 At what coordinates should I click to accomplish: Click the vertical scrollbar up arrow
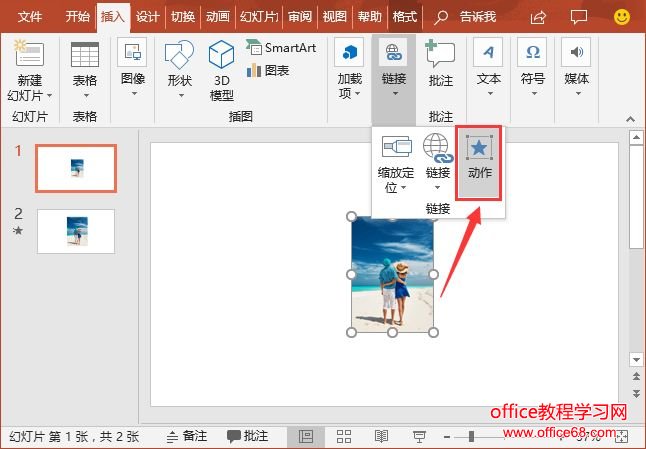coord(636,138)
